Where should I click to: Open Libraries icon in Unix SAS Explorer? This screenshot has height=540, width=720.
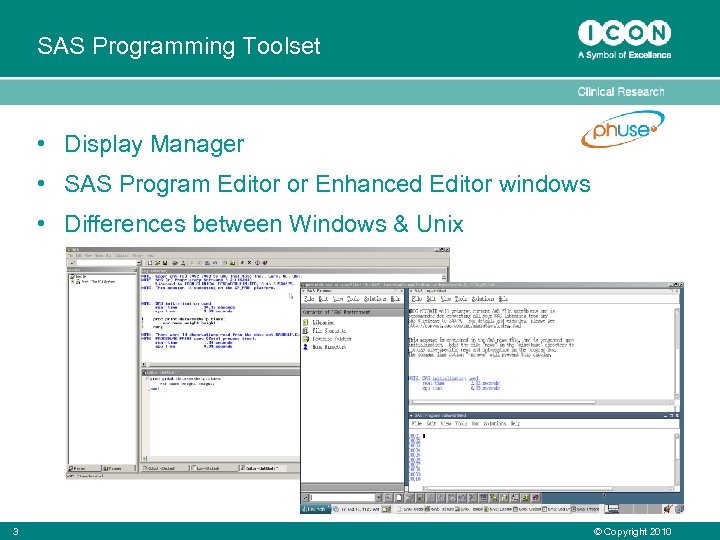pos(306,322)
